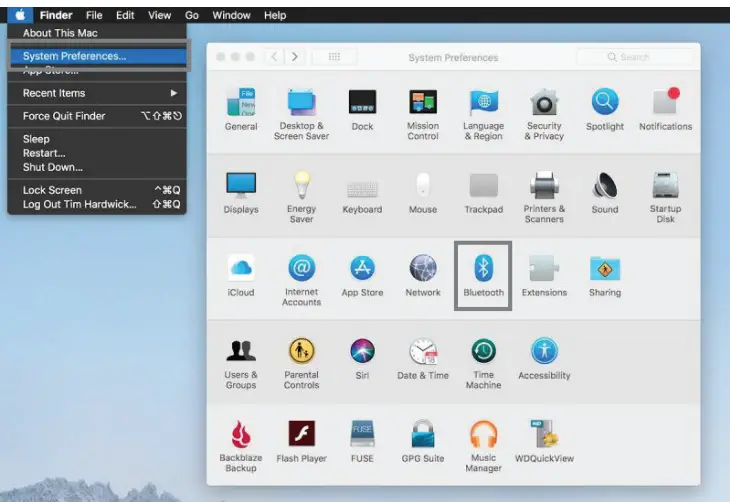Click the Apple logo menu
The width and height of the screenshot is (730, 502).
pos(20,15)
